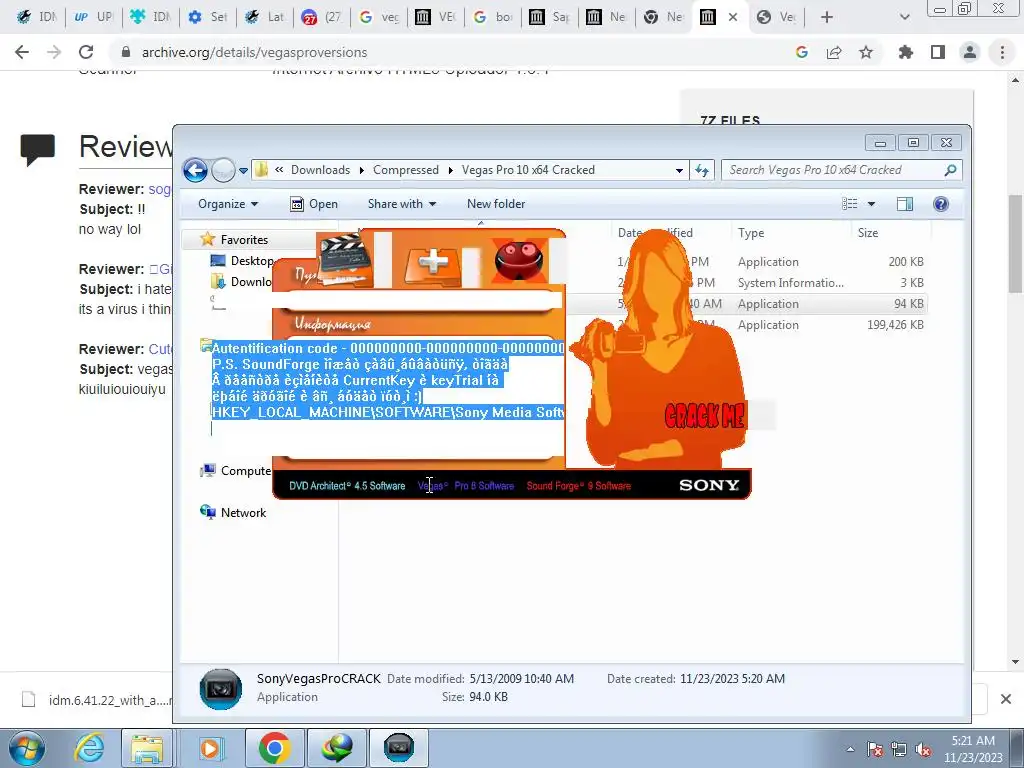The height and width of the screenshot is (768, 1024).
Task: Open Chrome extensions puzzle icon
Action: pos(905,52)
